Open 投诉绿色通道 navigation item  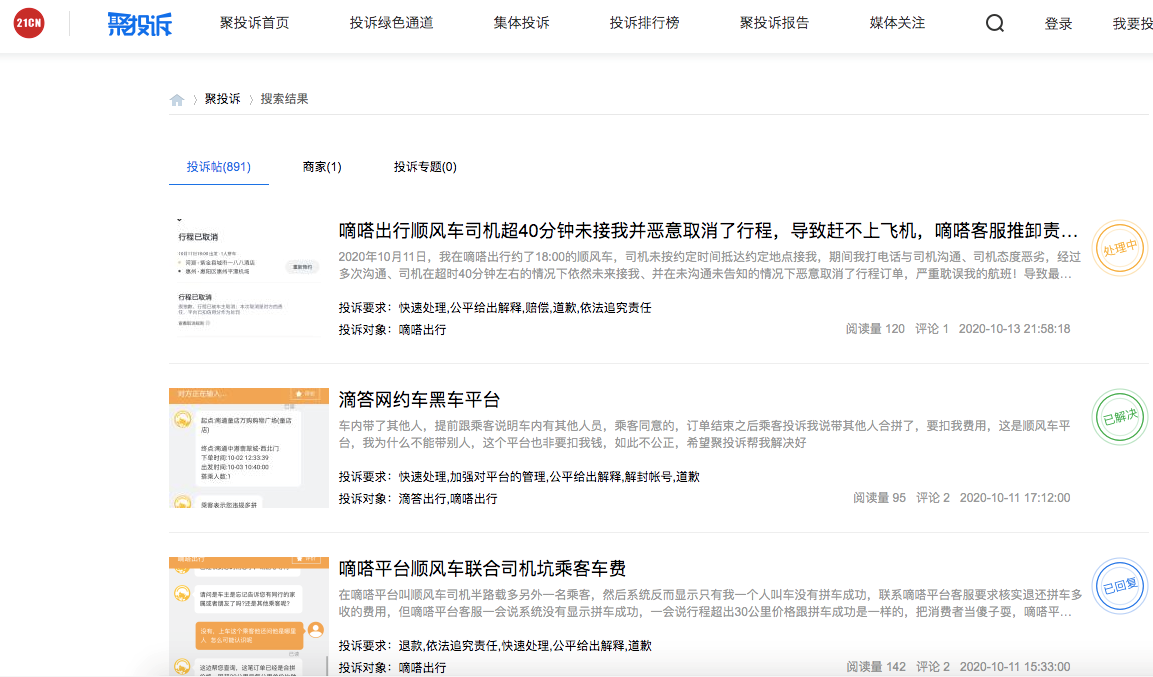(x=391, y=23)
